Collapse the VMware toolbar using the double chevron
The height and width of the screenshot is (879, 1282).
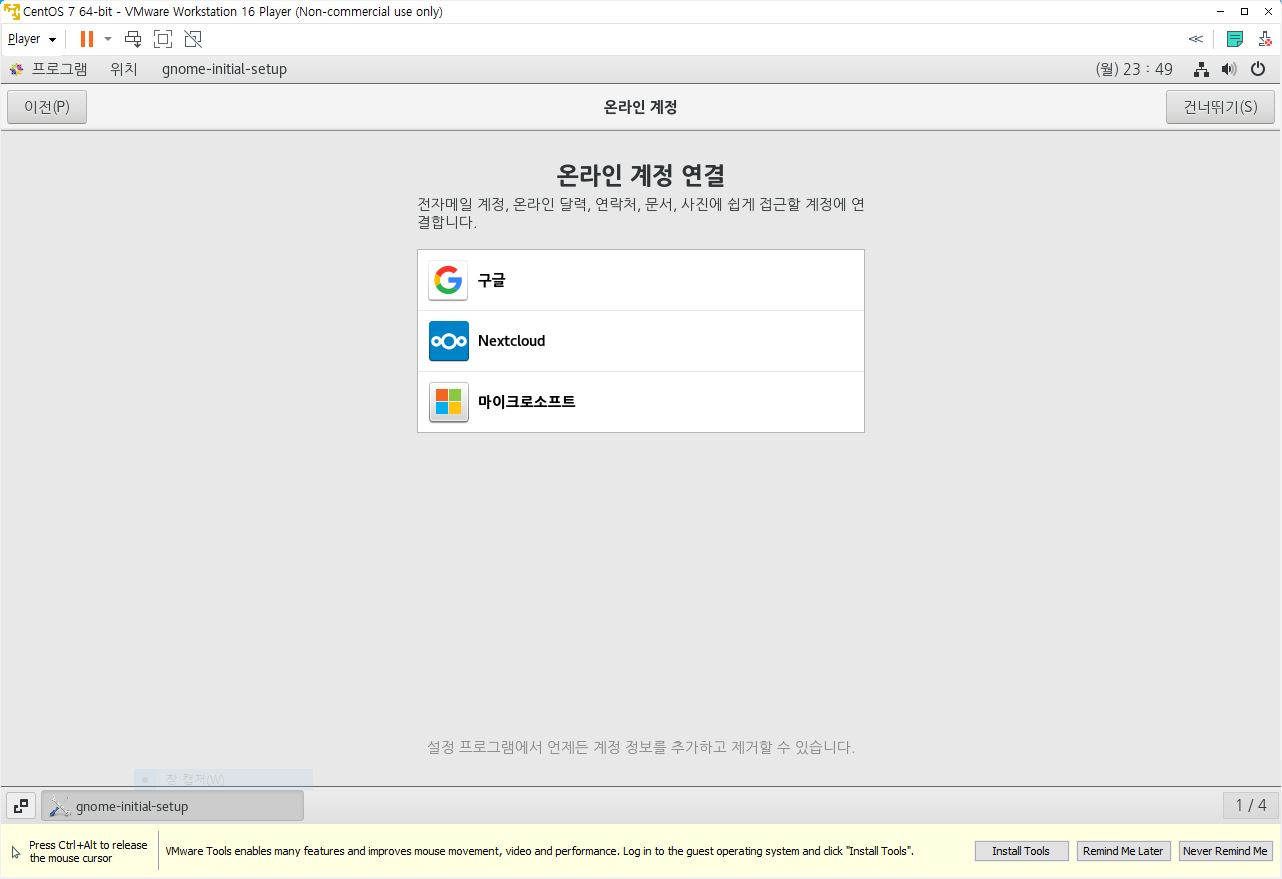[x=1195, y=39]
